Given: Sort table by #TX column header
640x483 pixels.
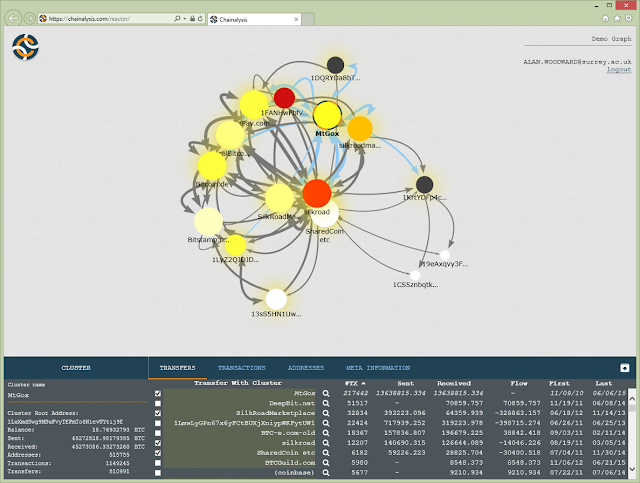Looking at the screenshot, I should coord(355,383).
